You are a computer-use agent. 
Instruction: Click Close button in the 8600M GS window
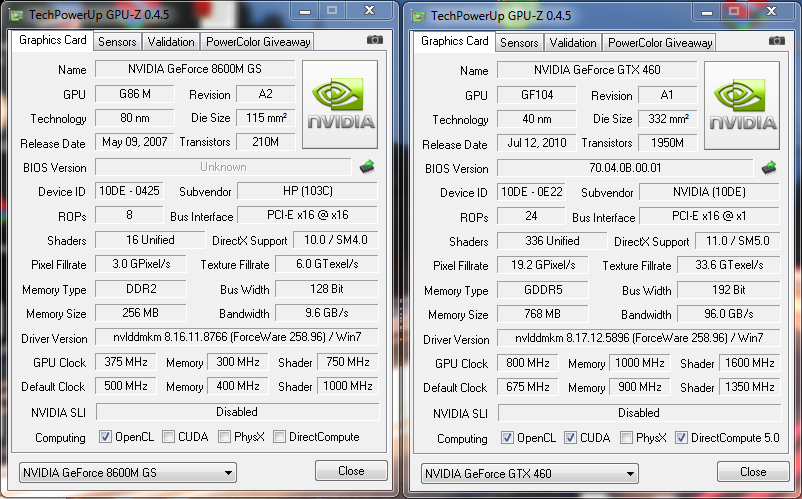pos(351,471)
